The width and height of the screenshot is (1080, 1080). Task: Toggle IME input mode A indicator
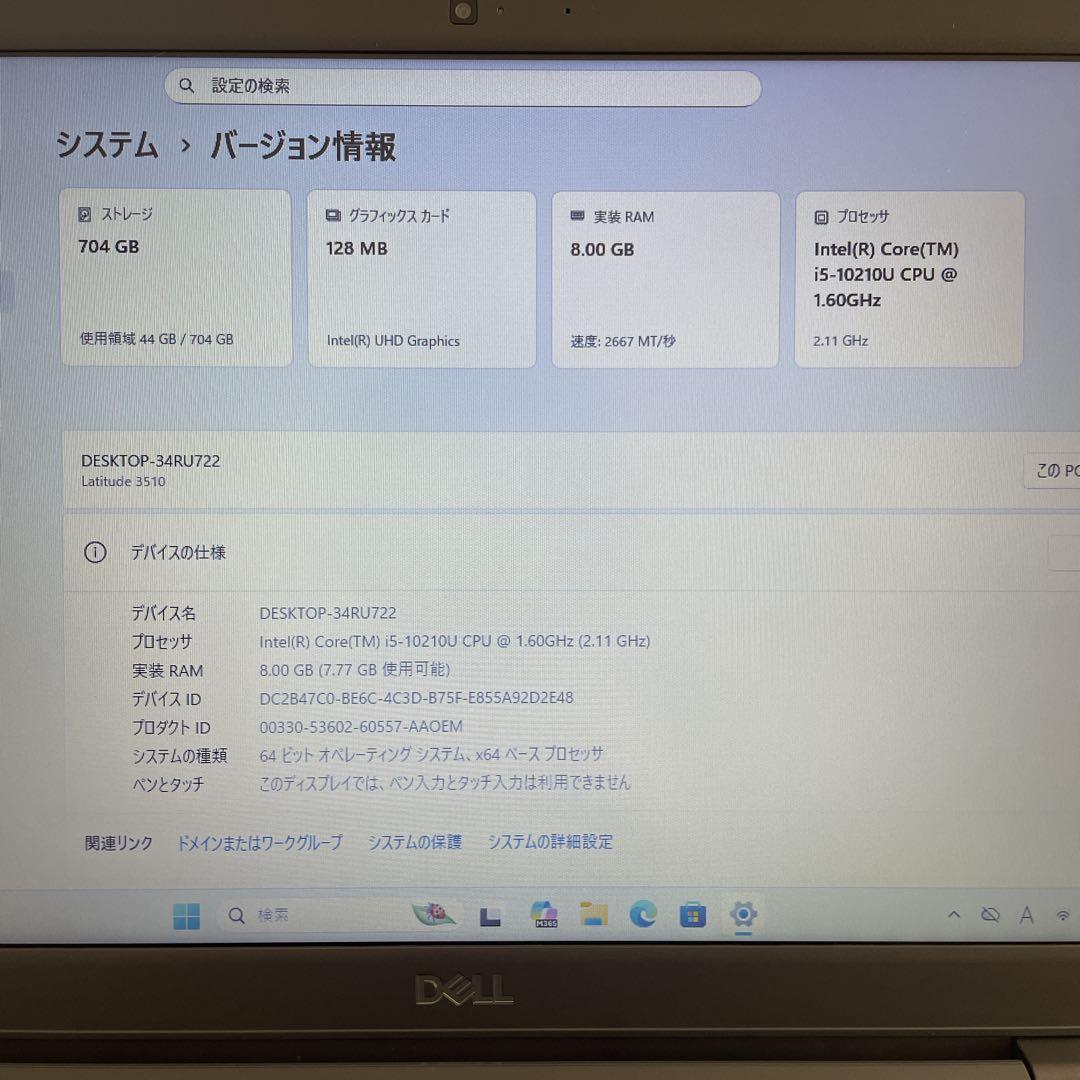coord(1027,915)
